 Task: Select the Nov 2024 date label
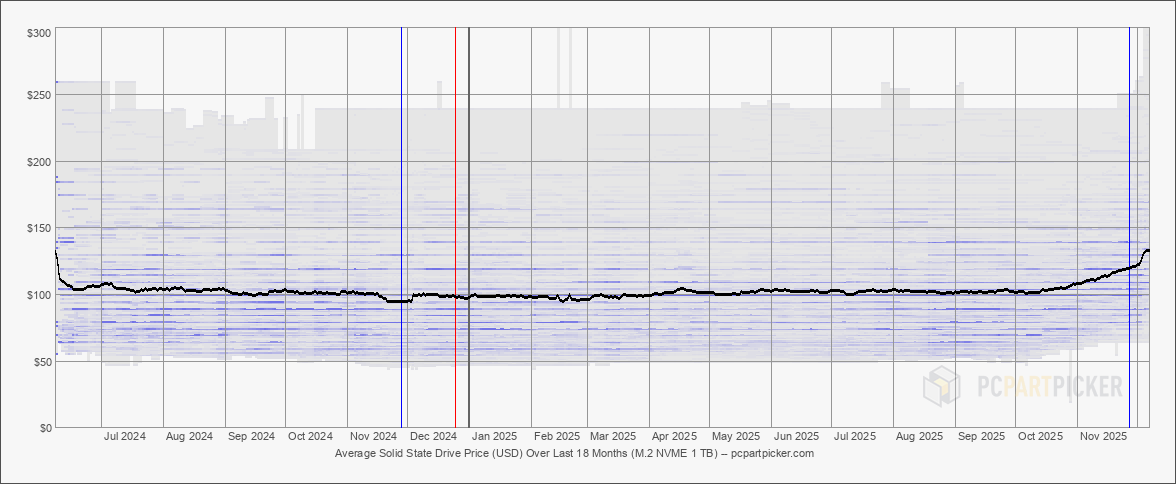372,437
